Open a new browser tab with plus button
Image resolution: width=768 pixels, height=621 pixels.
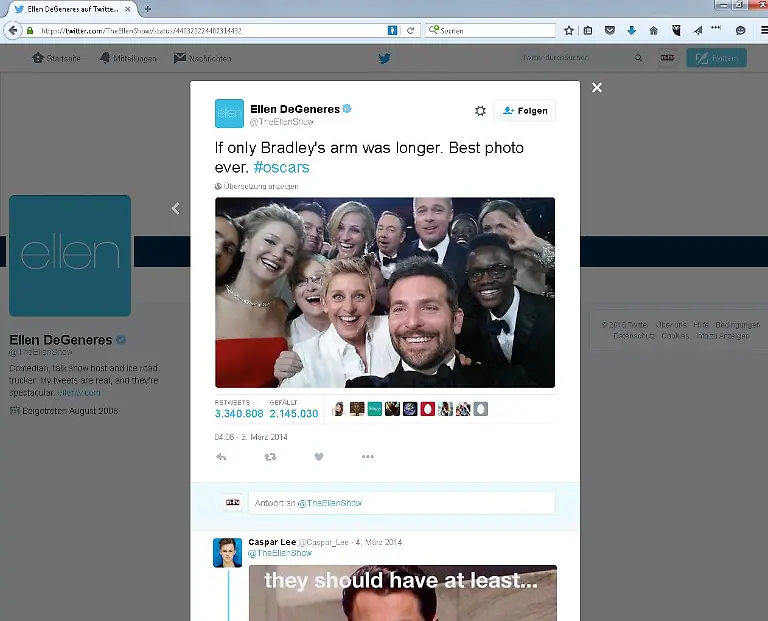point(148,9)
